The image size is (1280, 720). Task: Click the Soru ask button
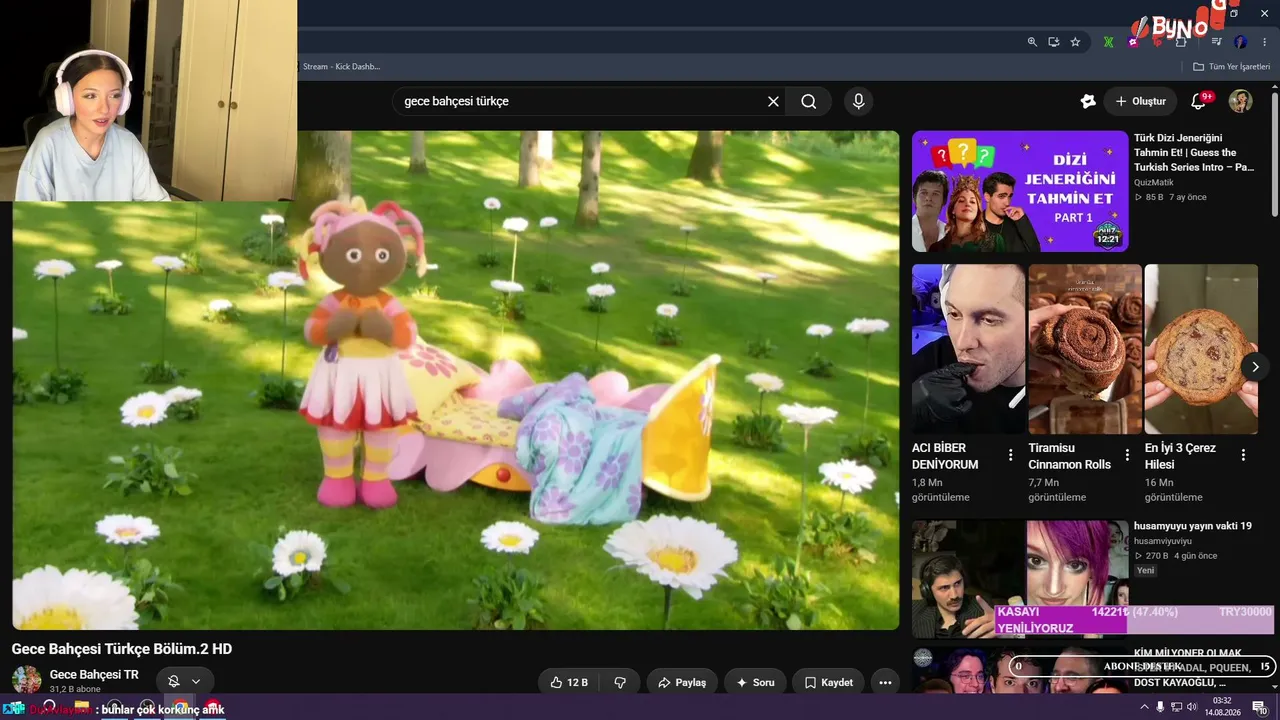pyautogui.click(x=755, y=682)
